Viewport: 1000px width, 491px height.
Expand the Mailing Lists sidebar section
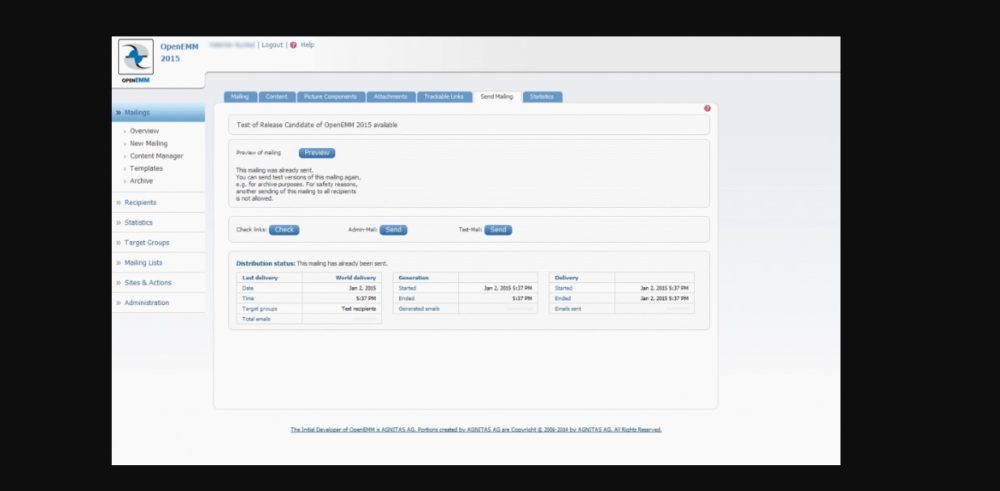click(143, 263)
